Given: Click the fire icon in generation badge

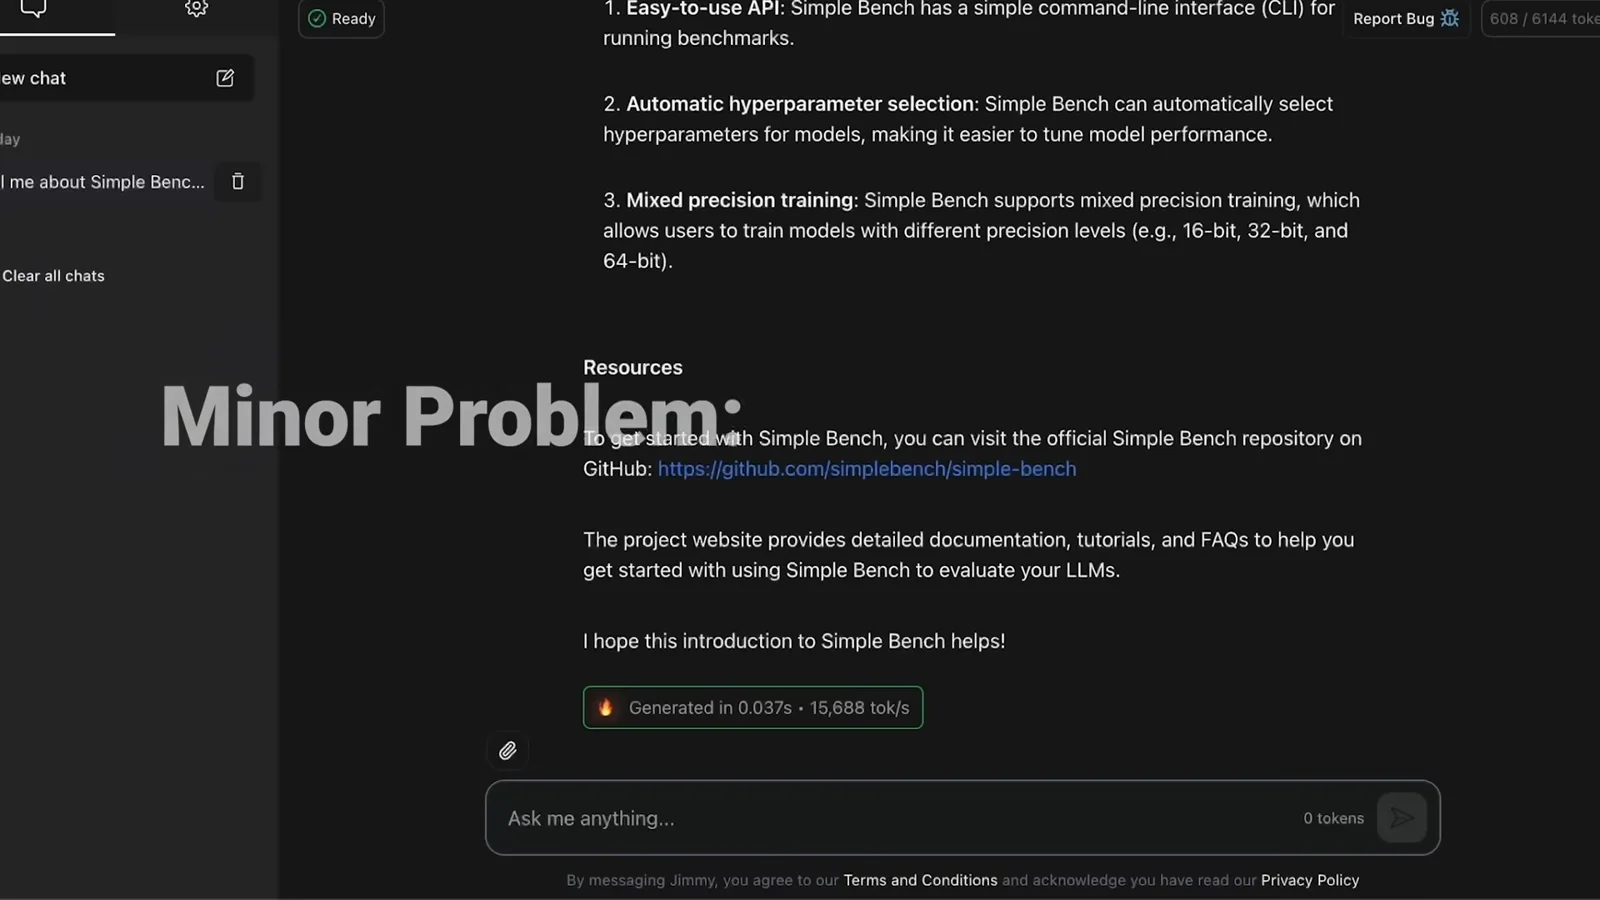Looking at the screenshot, I should coord(605,708).
